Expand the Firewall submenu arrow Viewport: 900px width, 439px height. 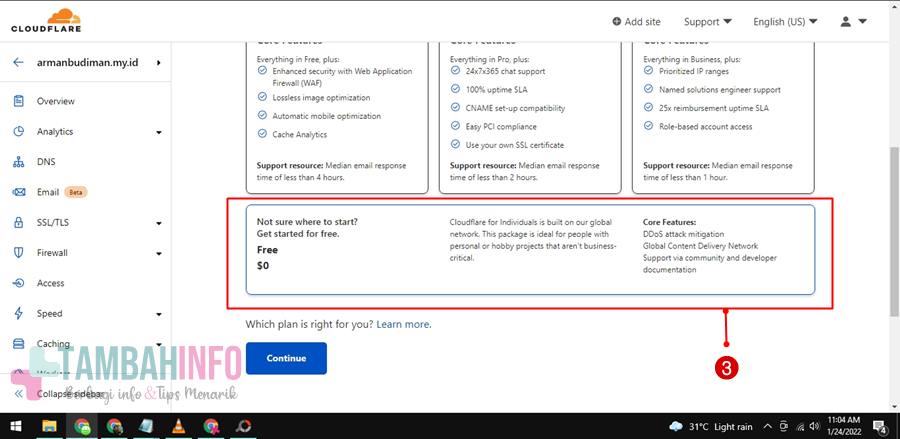click(x=159, y=254)
